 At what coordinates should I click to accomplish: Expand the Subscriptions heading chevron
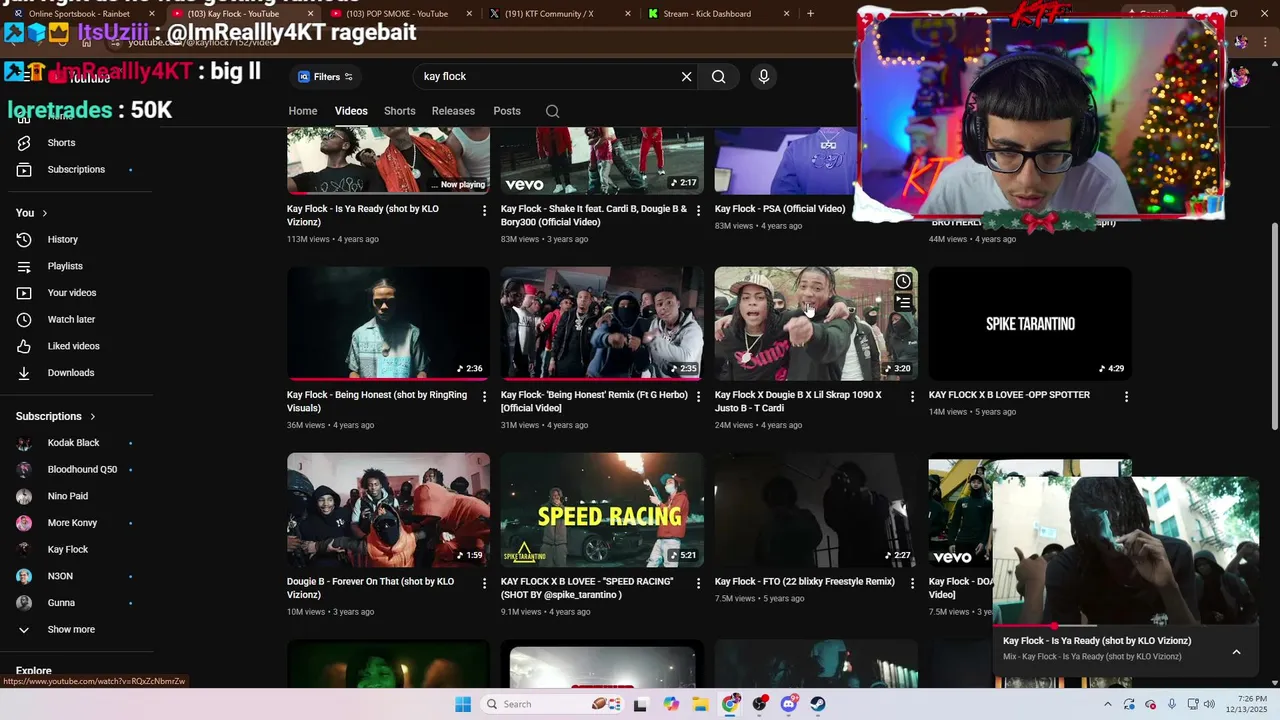coord(93,416)
